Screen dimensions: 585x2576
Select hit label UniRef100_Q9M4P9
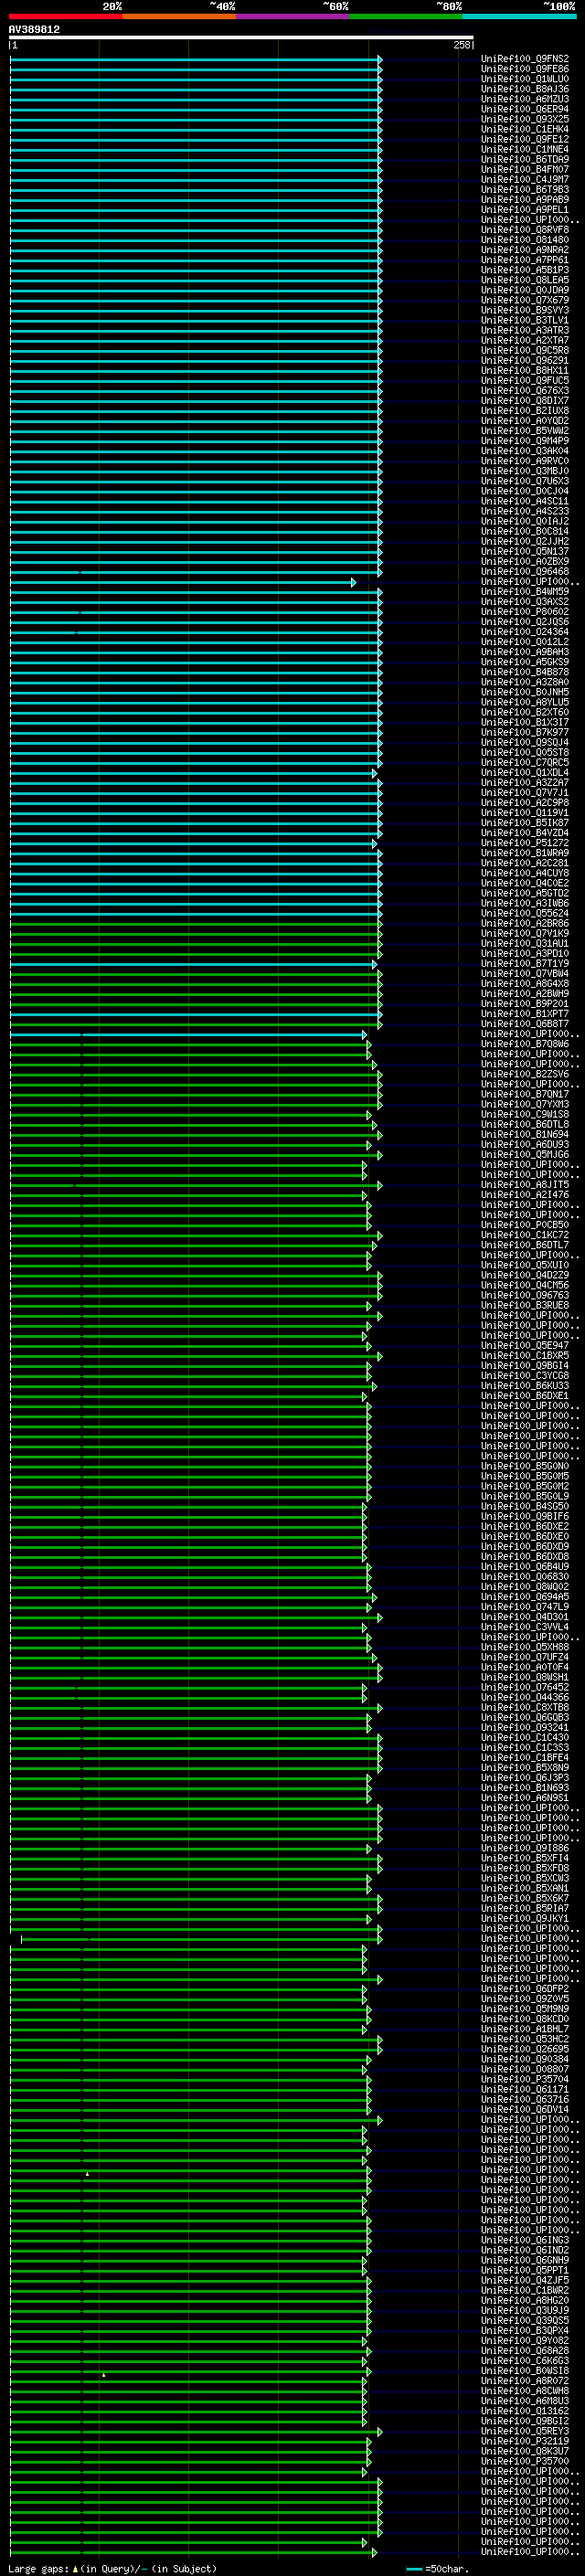[x=525, y=440]
